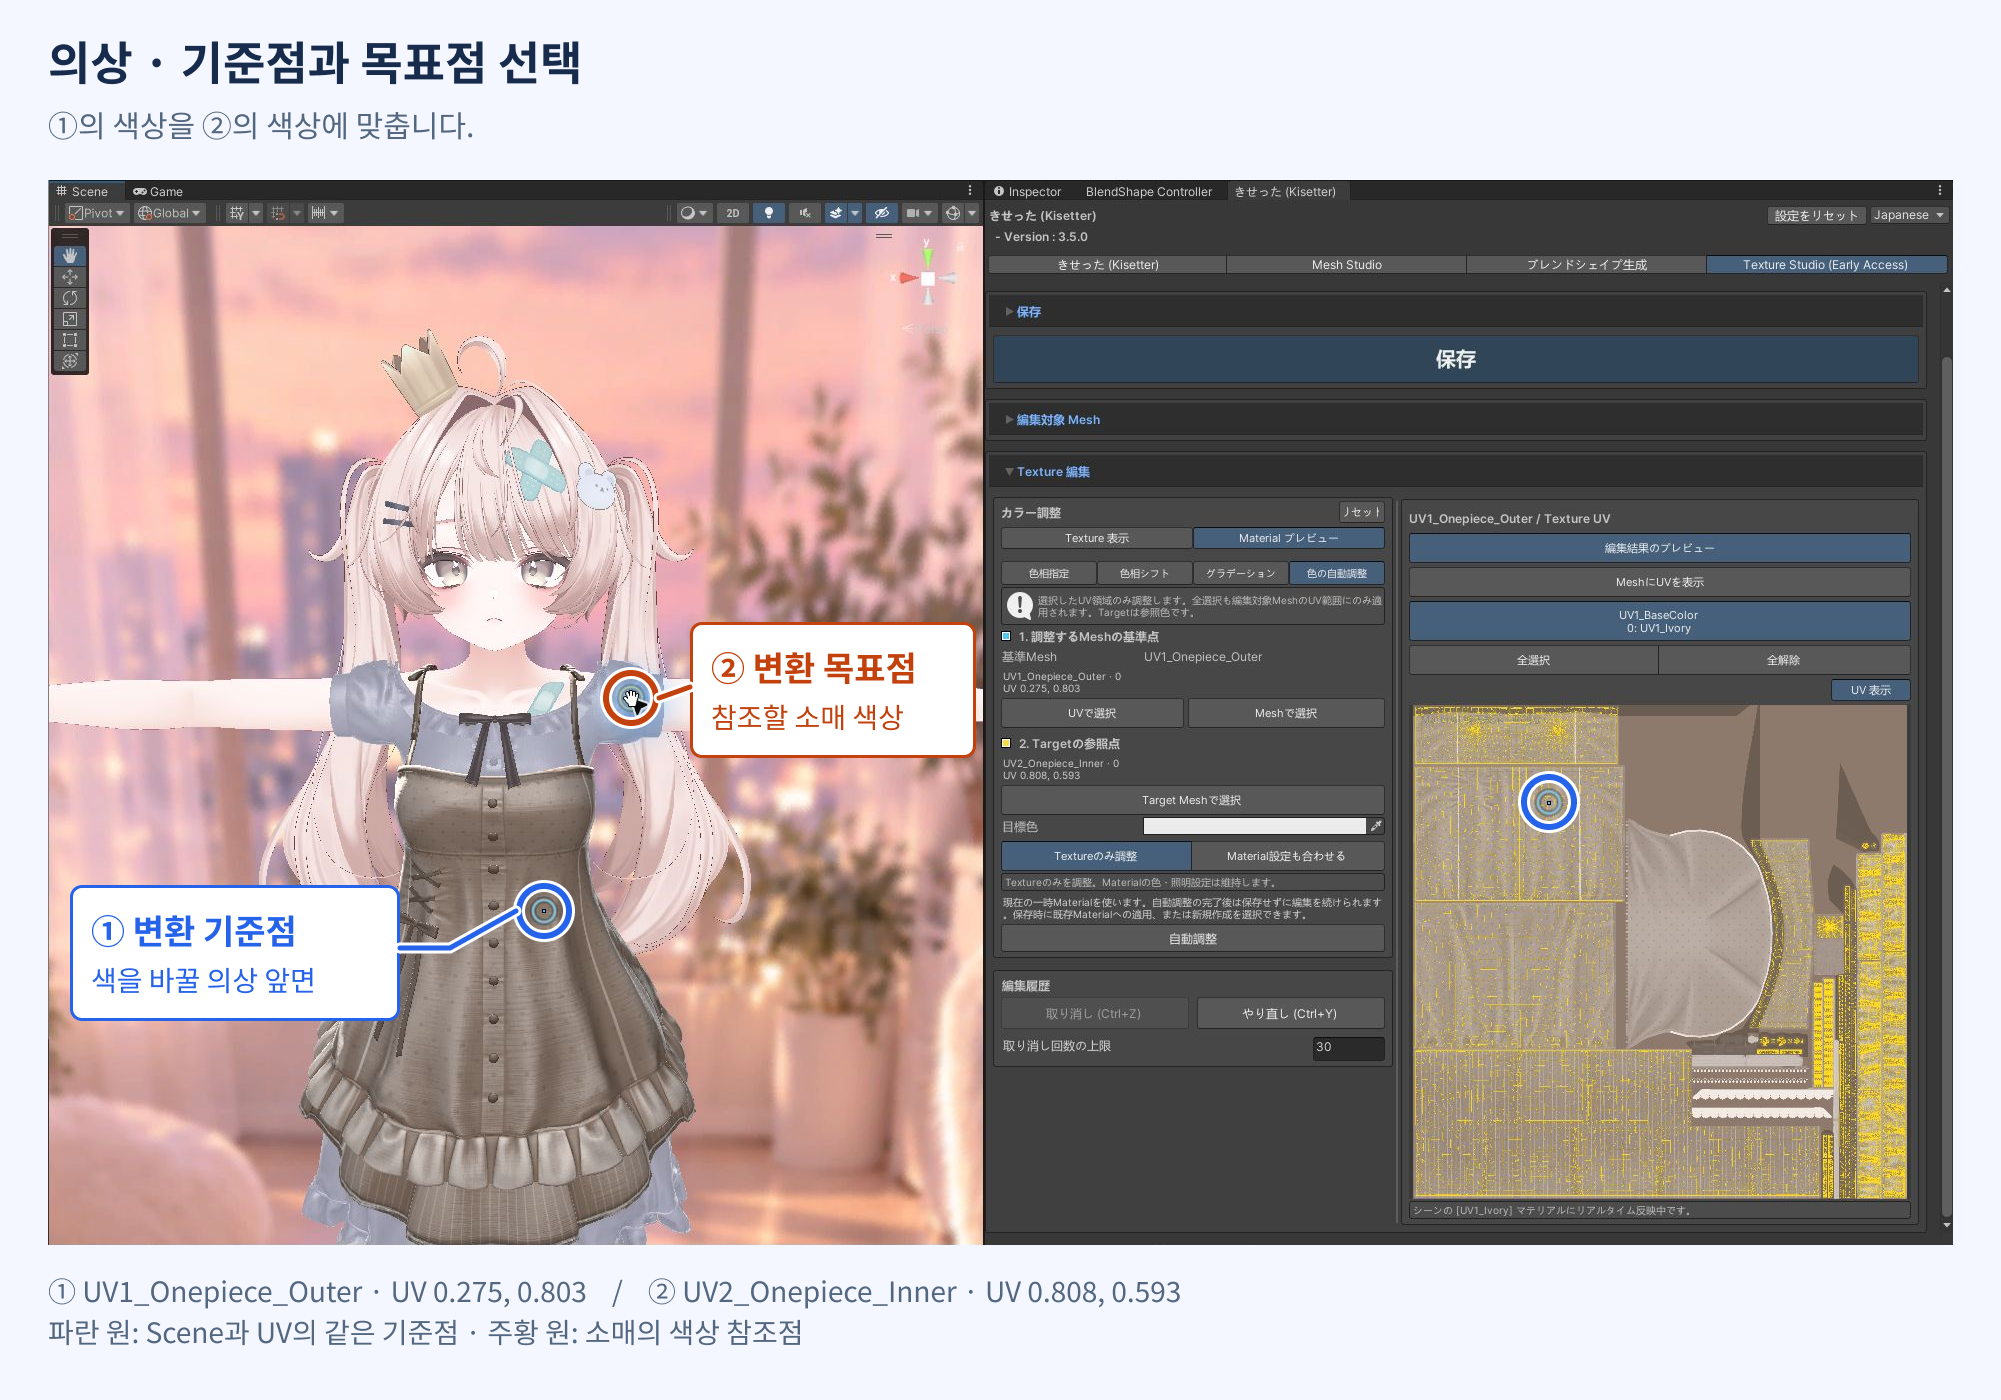Select the Rotate tool in Scene tools

click(x=70, y=298)
